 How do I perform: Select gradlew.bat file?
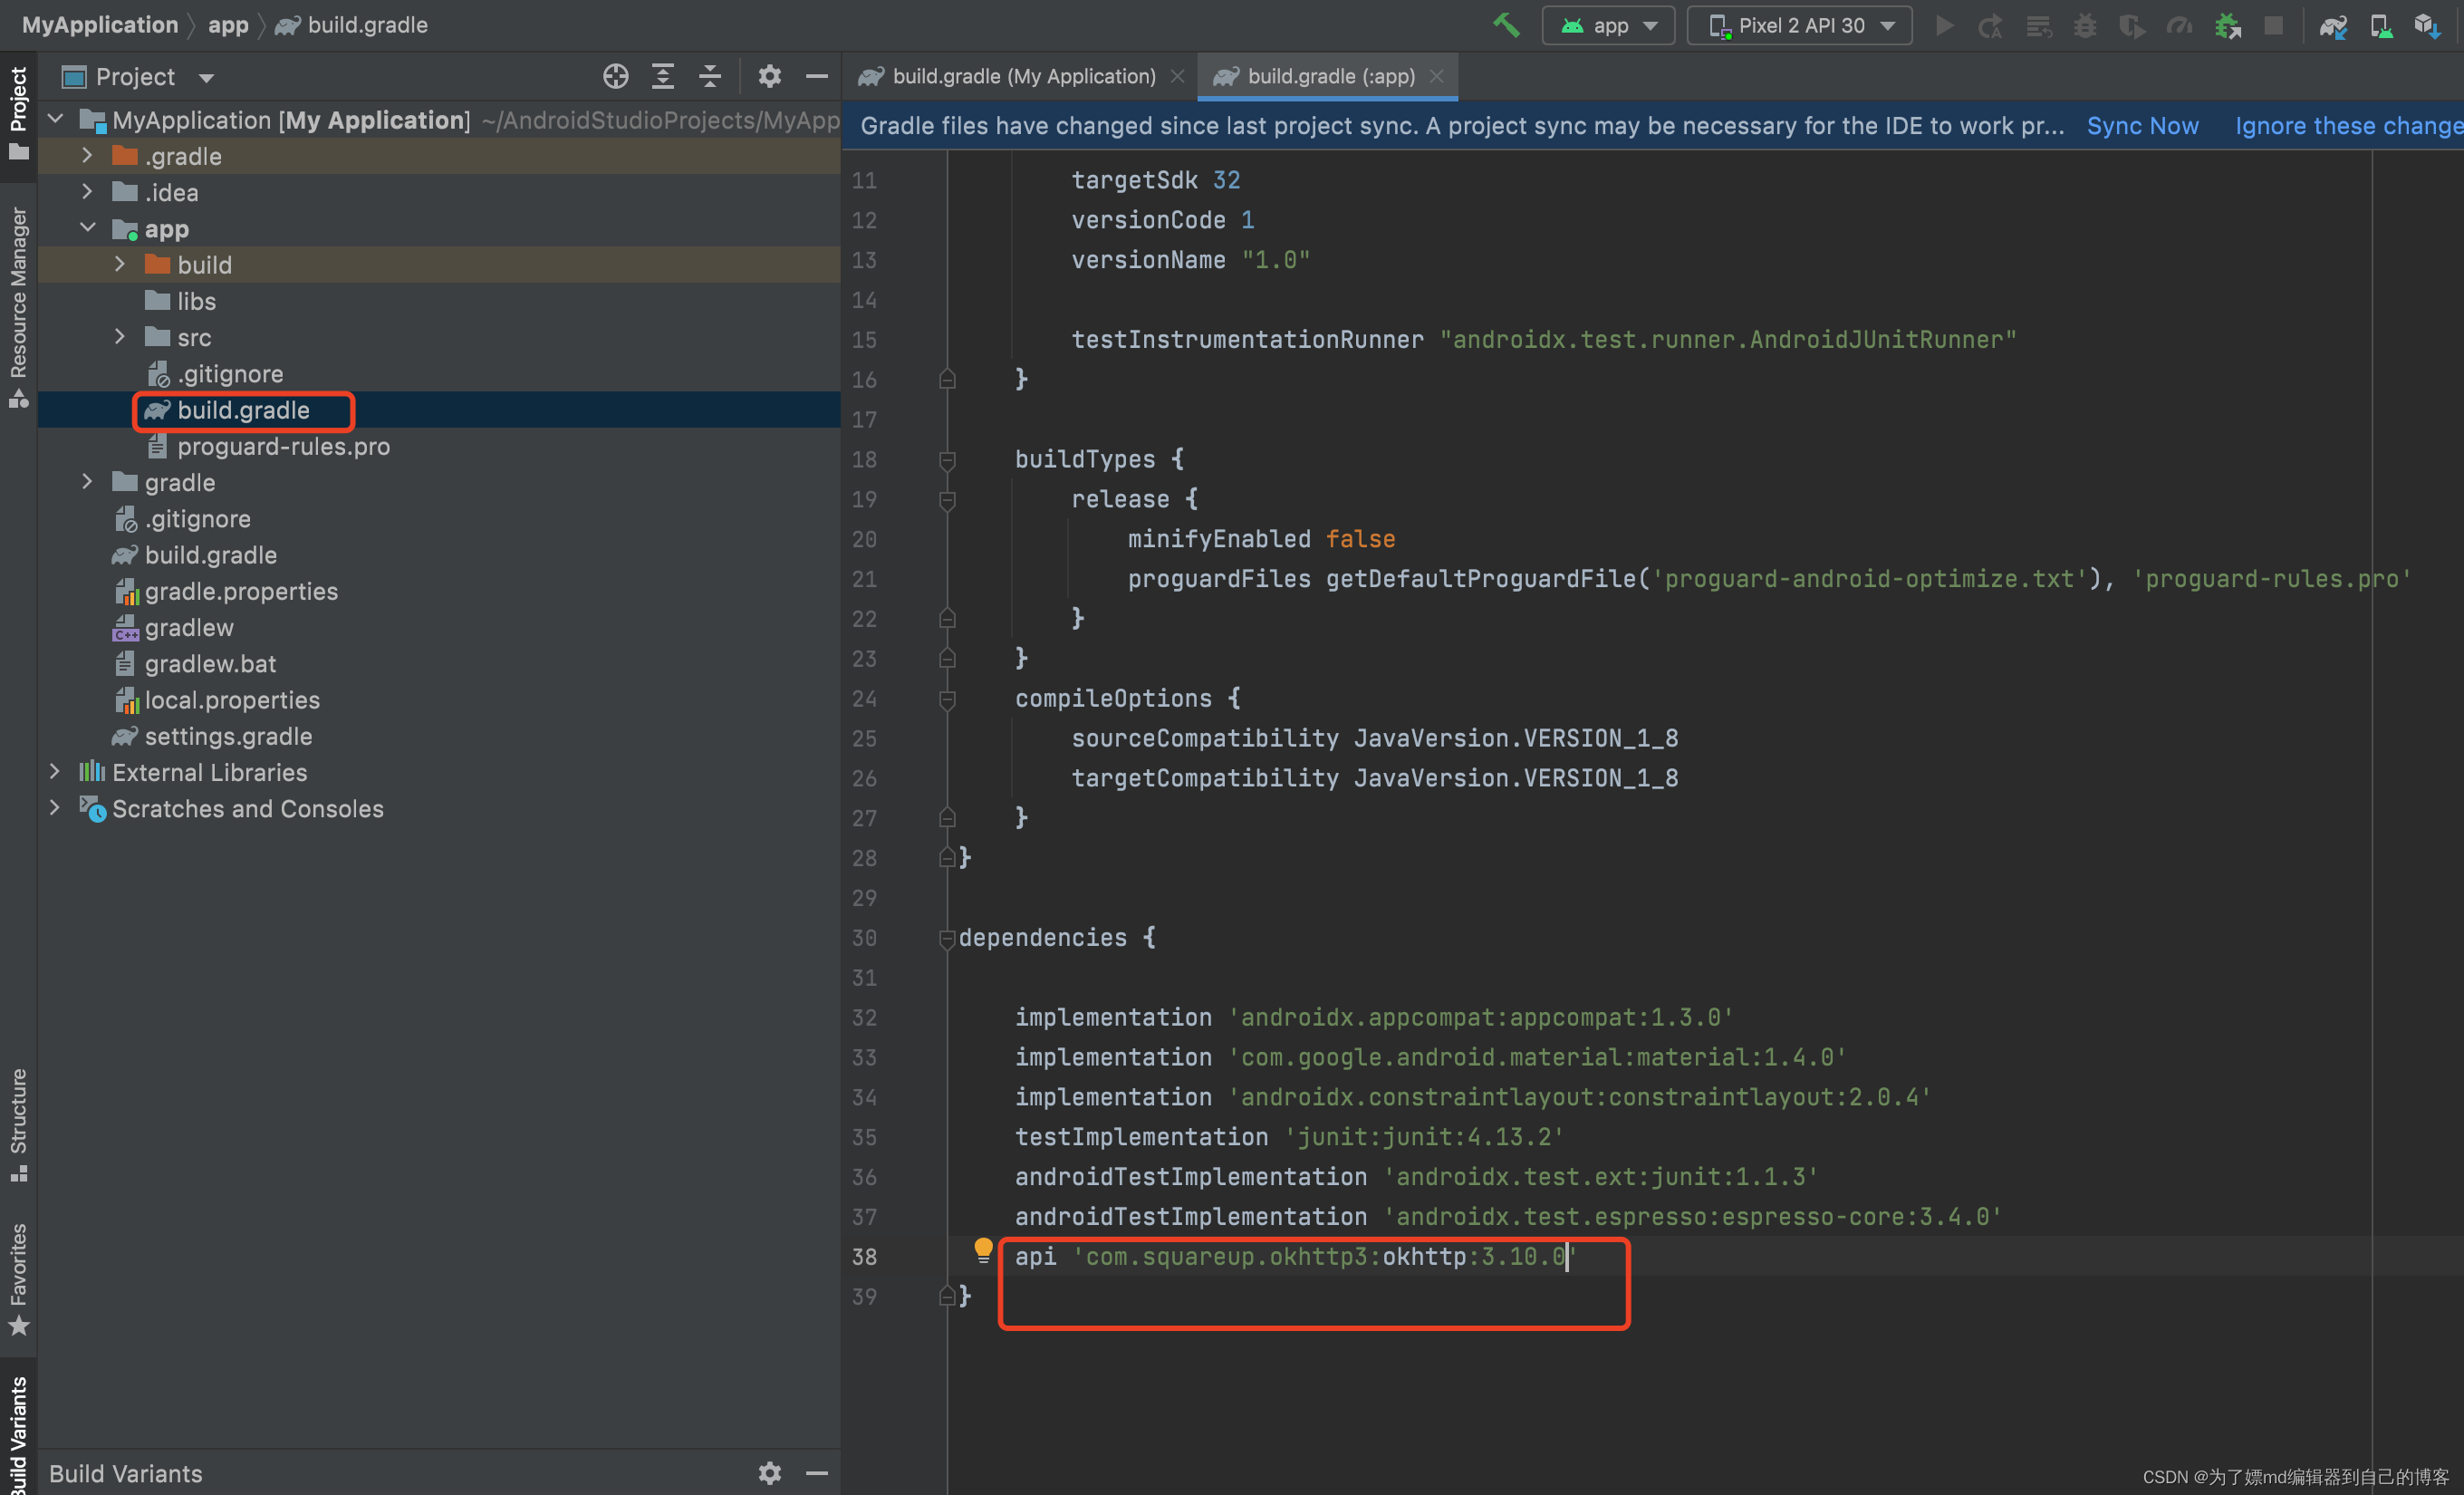195,663
